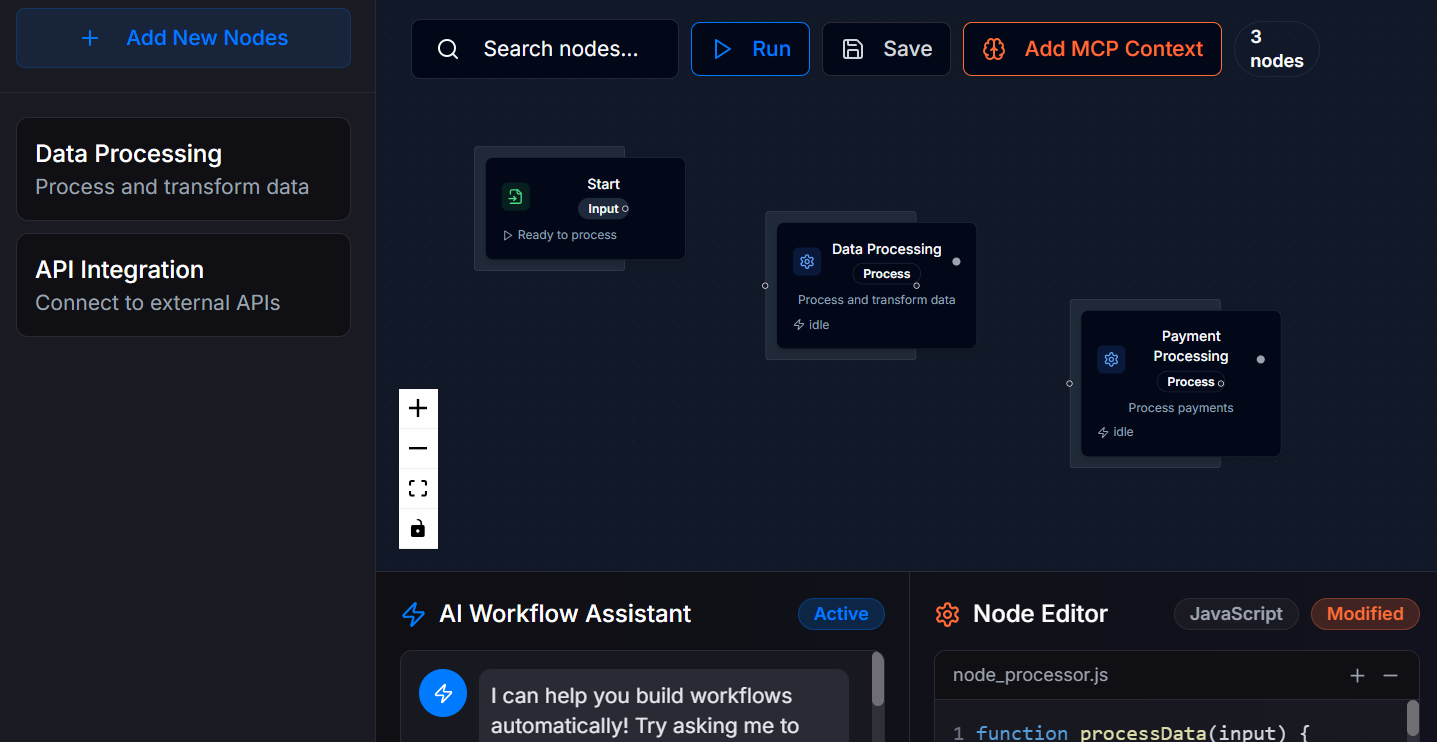Click the 3 nodes counter badge
The height and width of the screenshot is (742, 1437).
[1277, 49]
